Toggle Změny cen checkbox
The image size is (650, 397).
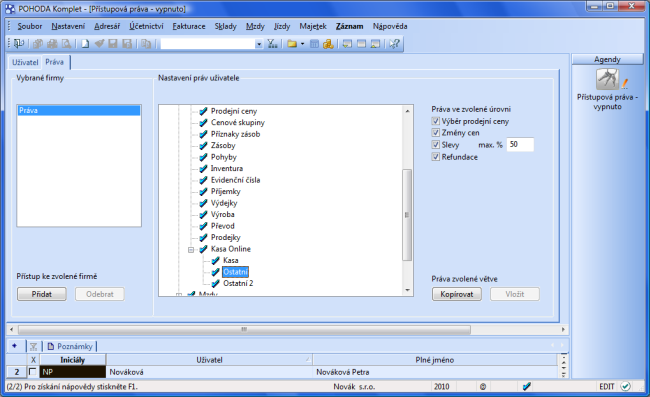[435, 133]
